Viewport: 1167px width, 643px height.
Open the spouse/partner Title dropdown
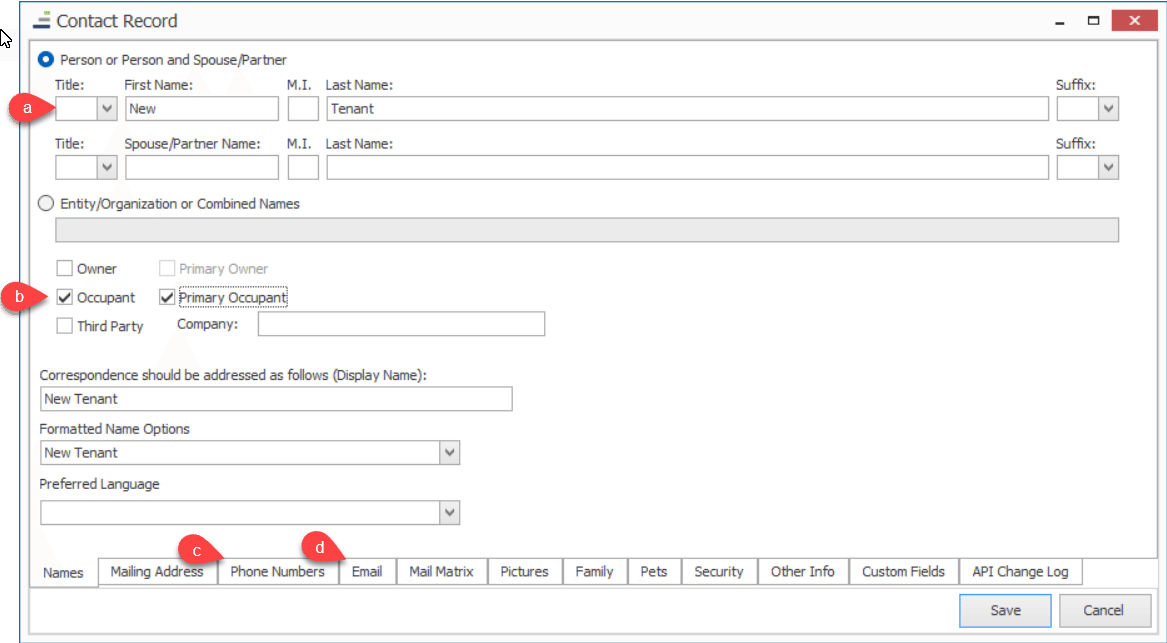pyautogui.click(x=106, y=167)
